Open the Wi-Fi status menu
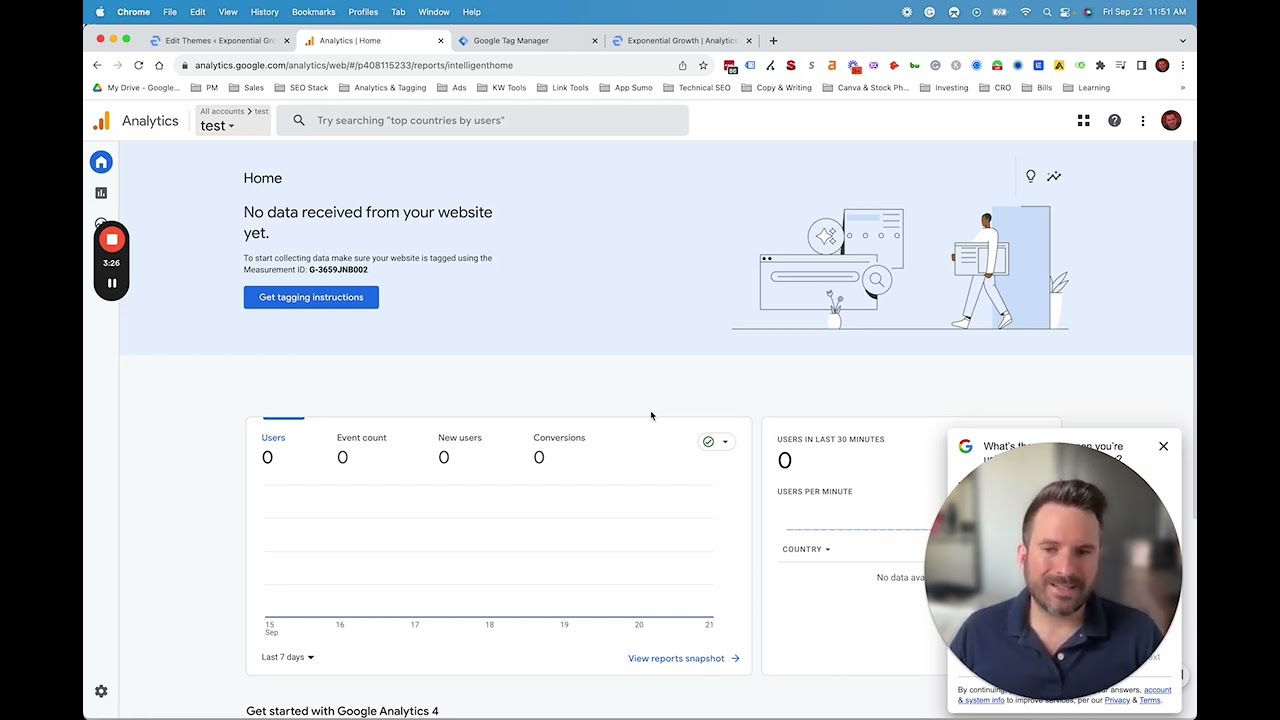Viewport: 1280px width, 720px height. pyautogui.click(x=1025, y=12)
